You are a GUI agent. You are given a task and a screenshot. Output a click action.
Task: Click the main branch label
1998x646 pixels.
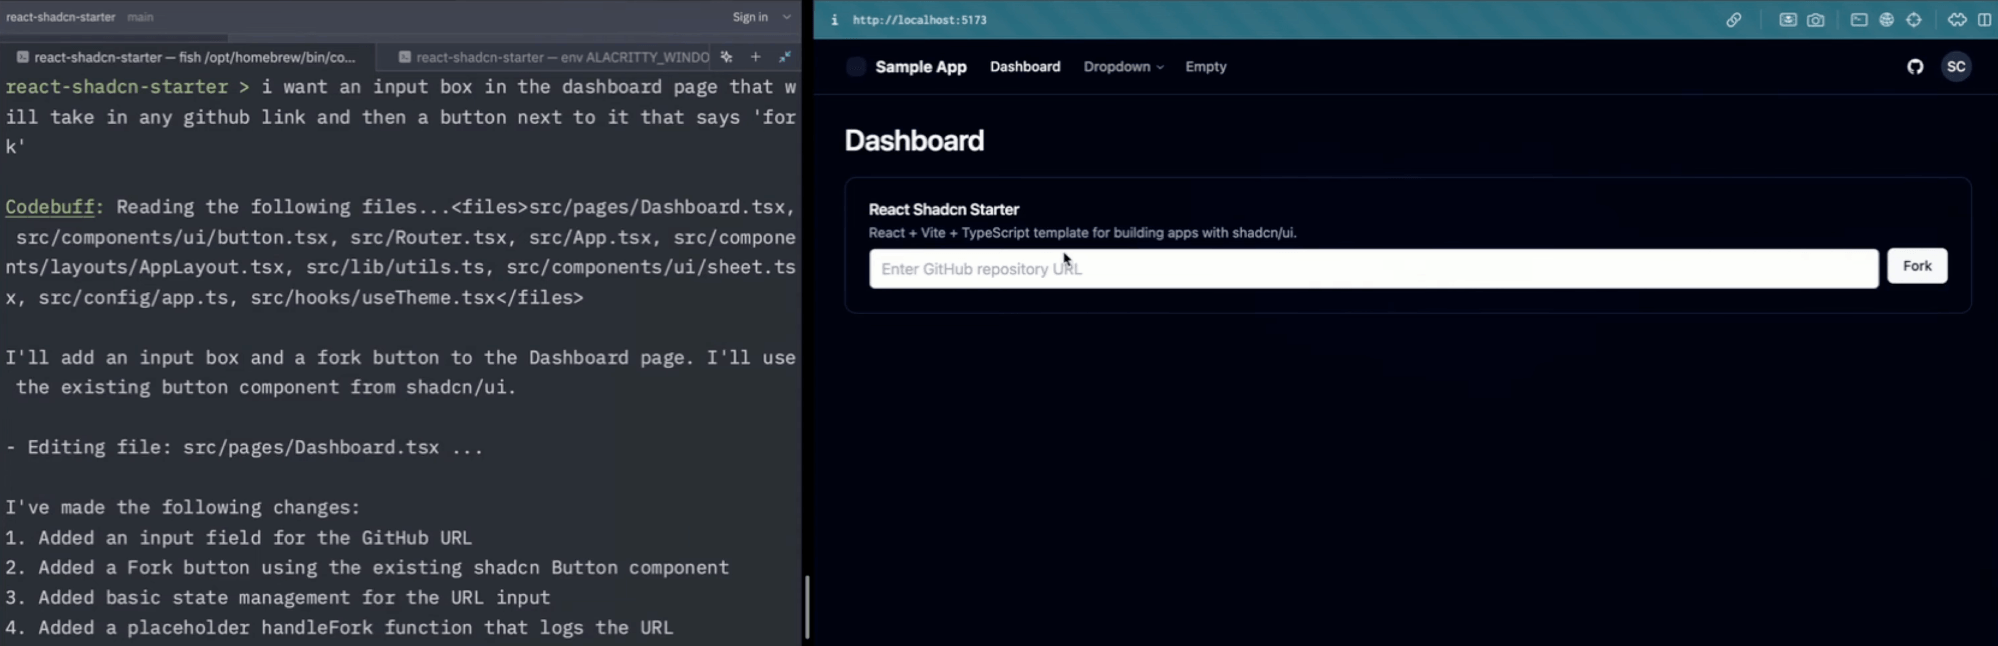(140, 17)
